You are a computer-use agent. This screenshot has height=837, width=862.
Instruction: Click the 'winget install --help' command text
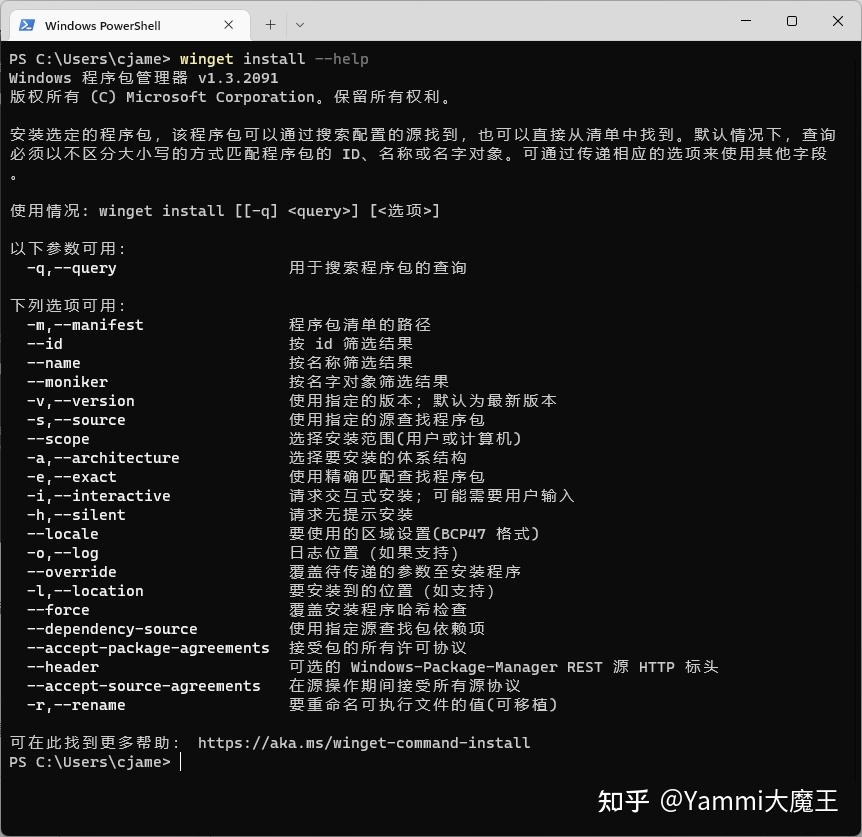tap(274, 59)
